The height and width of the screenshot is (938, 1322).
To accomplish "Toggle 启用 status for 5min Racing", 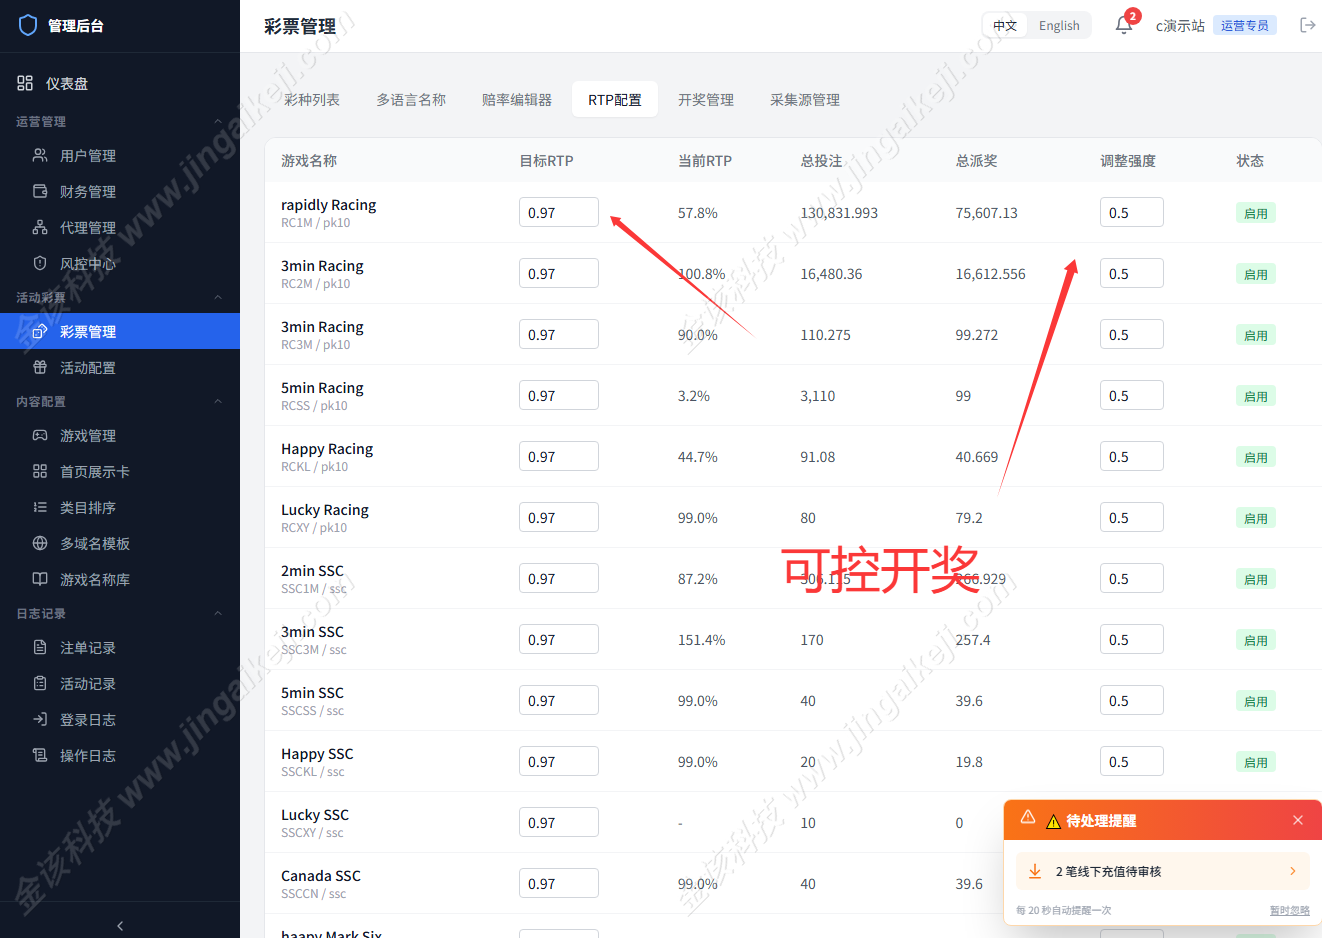I will click(1256, 396).
